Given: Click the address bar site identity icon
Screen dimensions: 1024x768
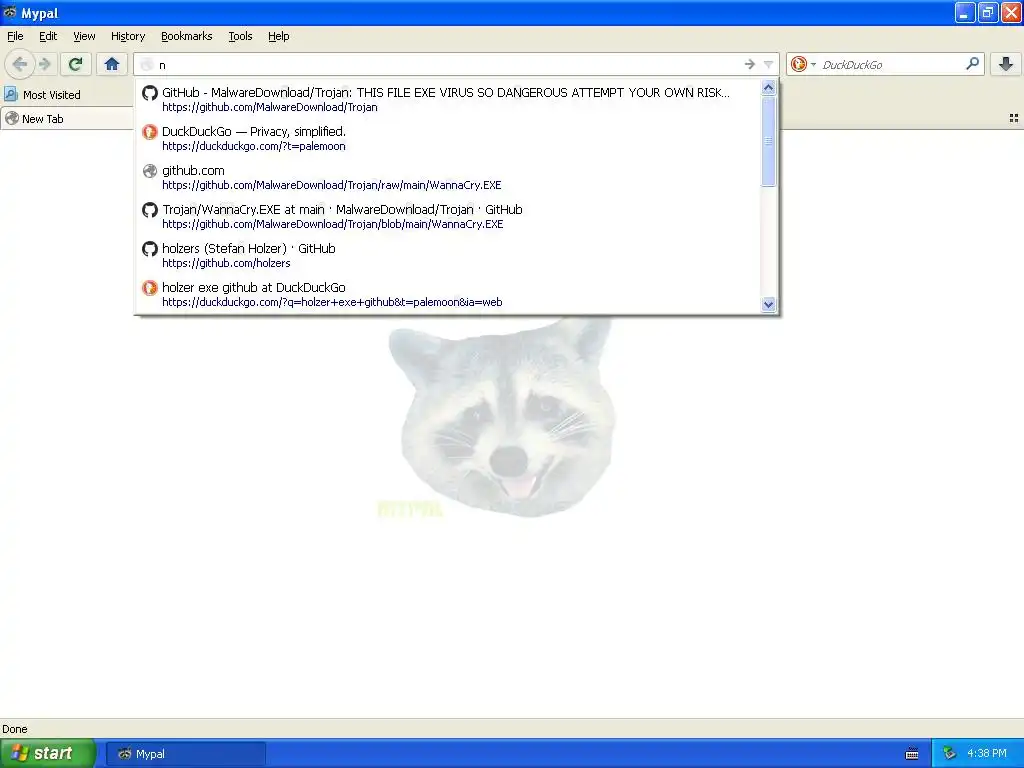Looking at the screenshot, I should point(147,65).
